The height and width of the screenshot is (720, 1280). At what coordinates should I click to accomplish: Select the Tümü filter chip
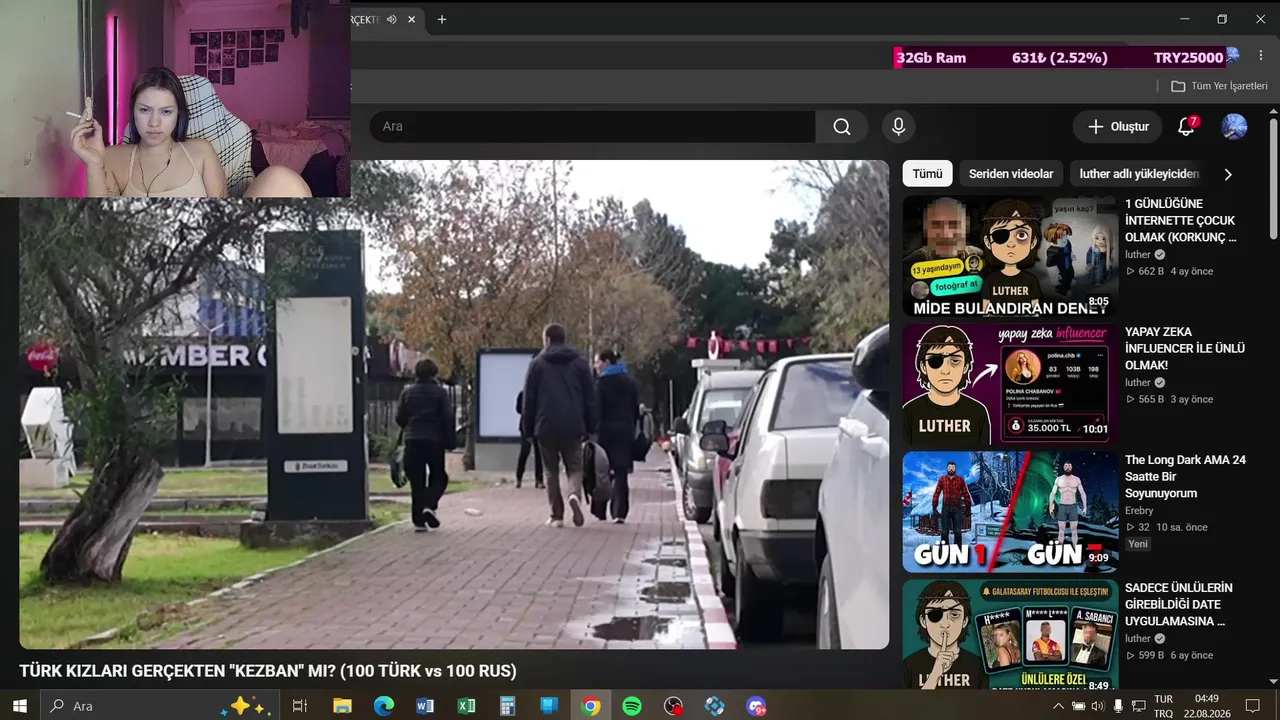click(x=927, y=174)
